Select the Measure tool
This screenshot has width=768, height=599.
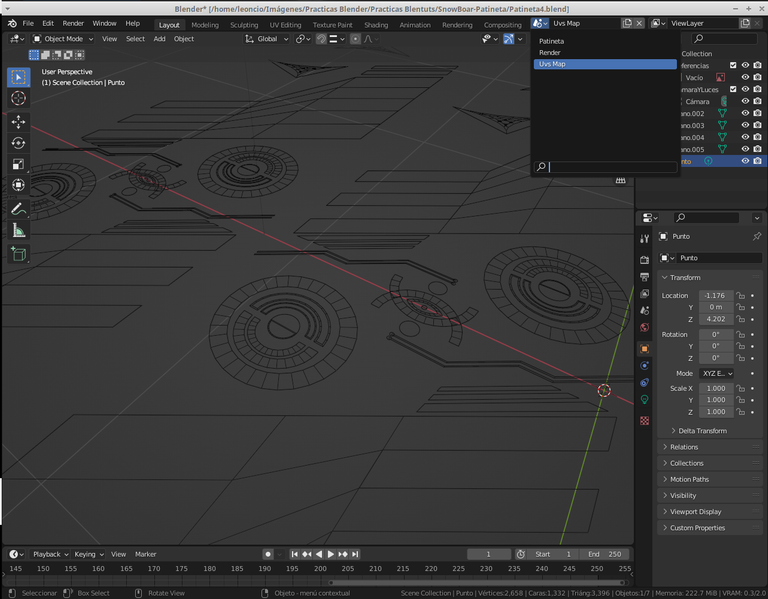19,230
